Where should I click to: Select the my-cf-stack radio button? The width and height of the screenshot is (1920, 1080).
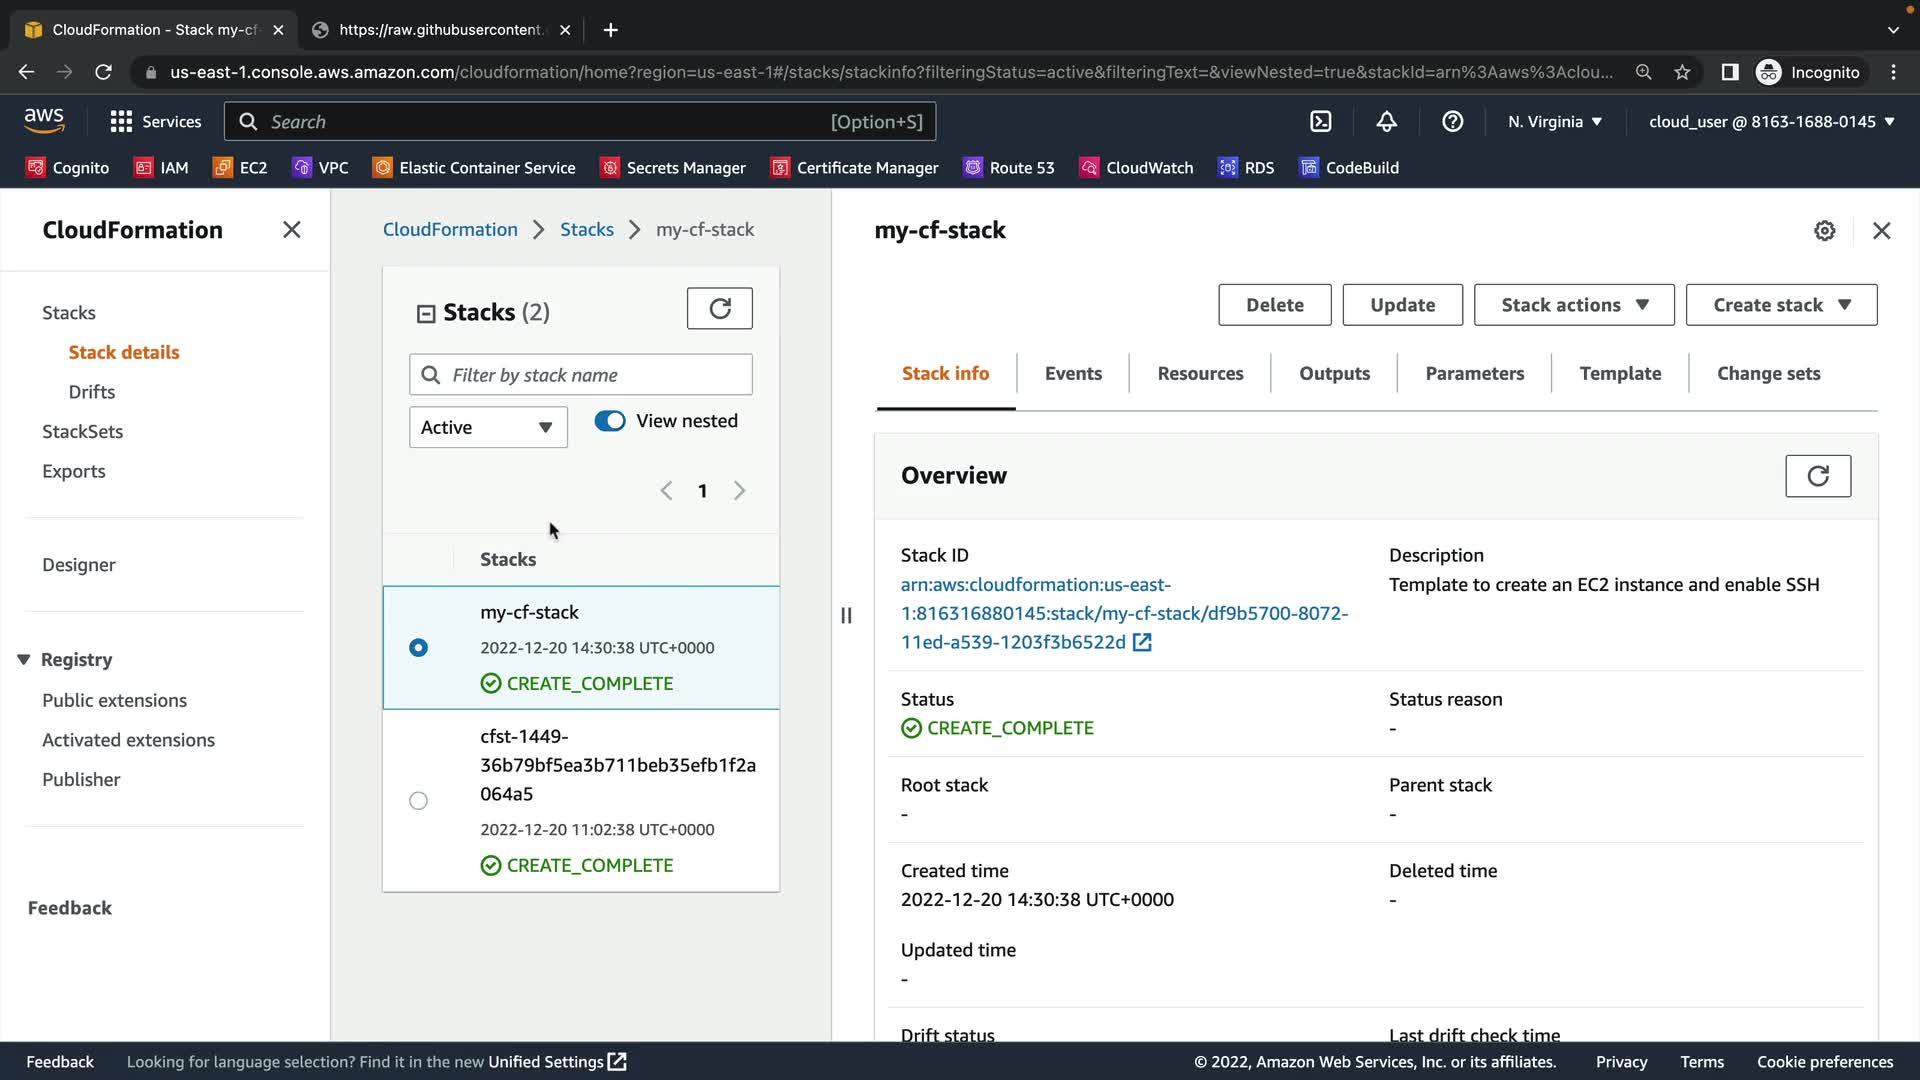(x=418, y=648)
